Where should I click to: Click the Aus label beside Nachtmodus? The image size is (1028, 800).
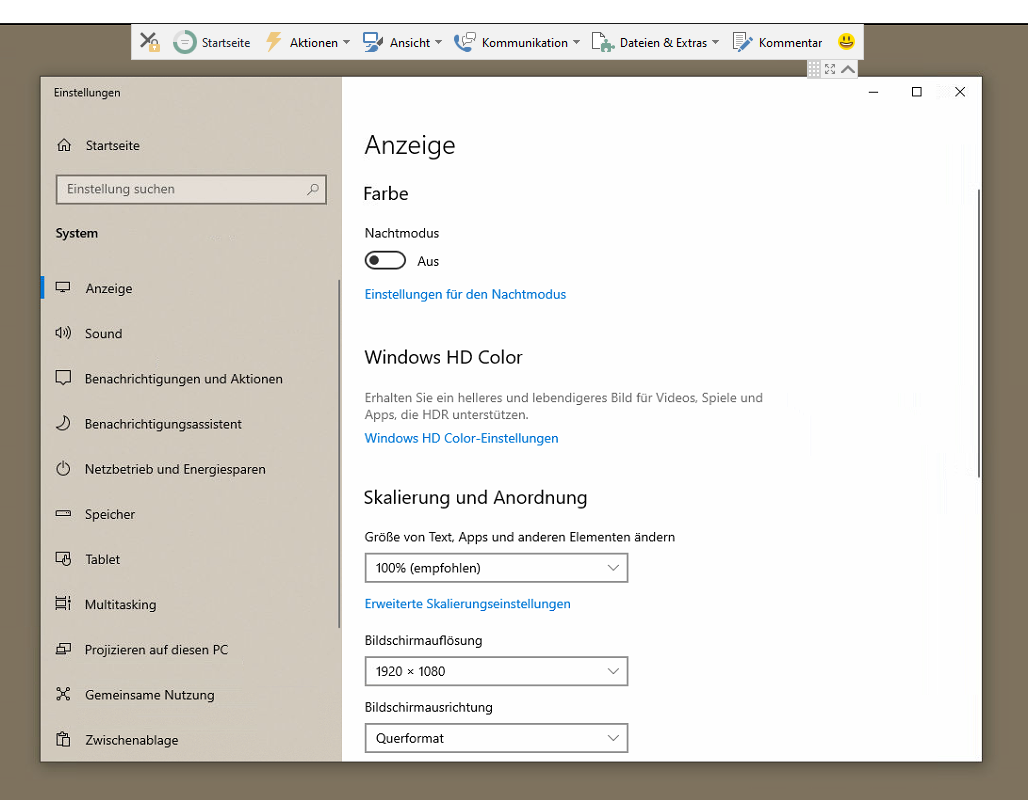click(428, 261)
